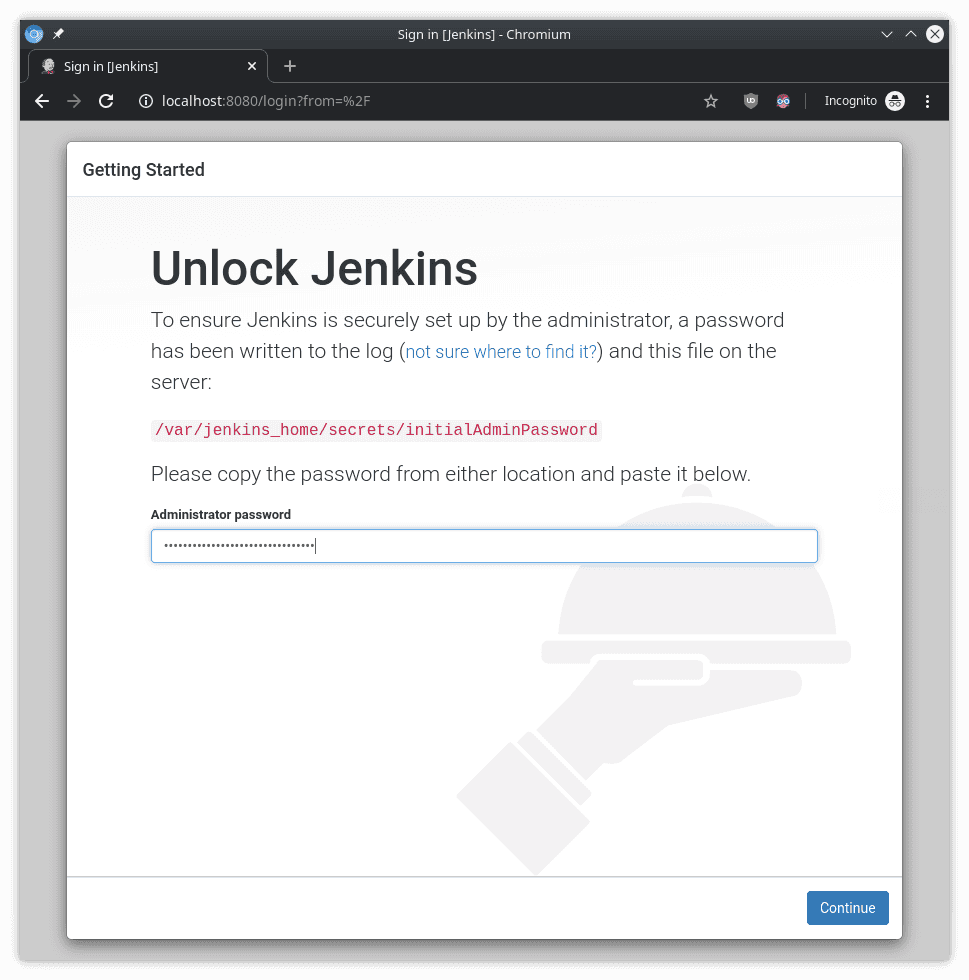Click 'Please copy the password' instruction text
Screen dimensions: 969x980
tap(450, 474)
